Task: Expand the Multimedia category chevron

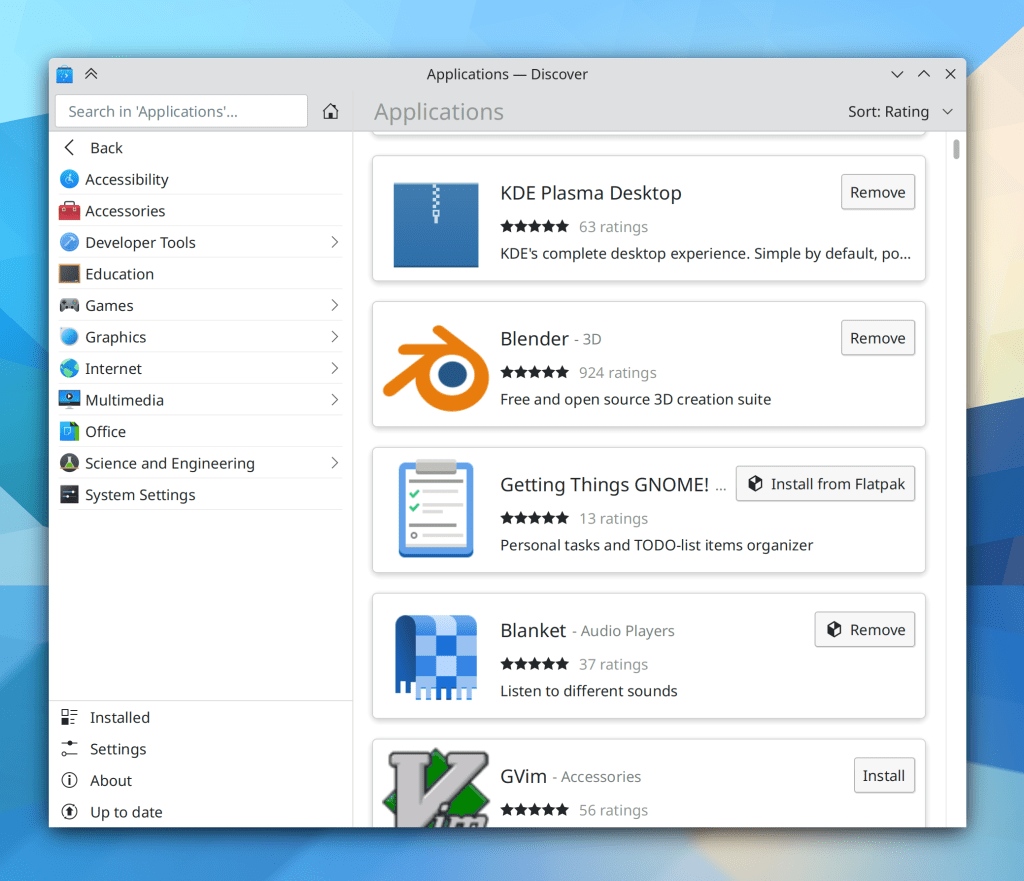Action: 334,400
